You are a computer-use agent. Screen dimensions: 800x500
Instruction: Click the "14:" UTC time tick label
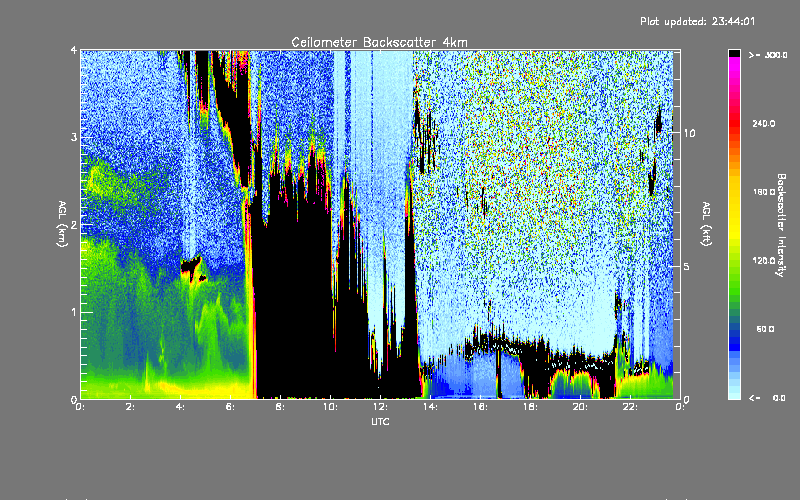click(430, 407)
